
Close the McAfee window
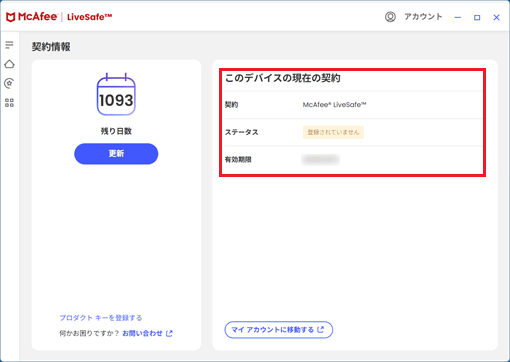(x=496, y=17)
